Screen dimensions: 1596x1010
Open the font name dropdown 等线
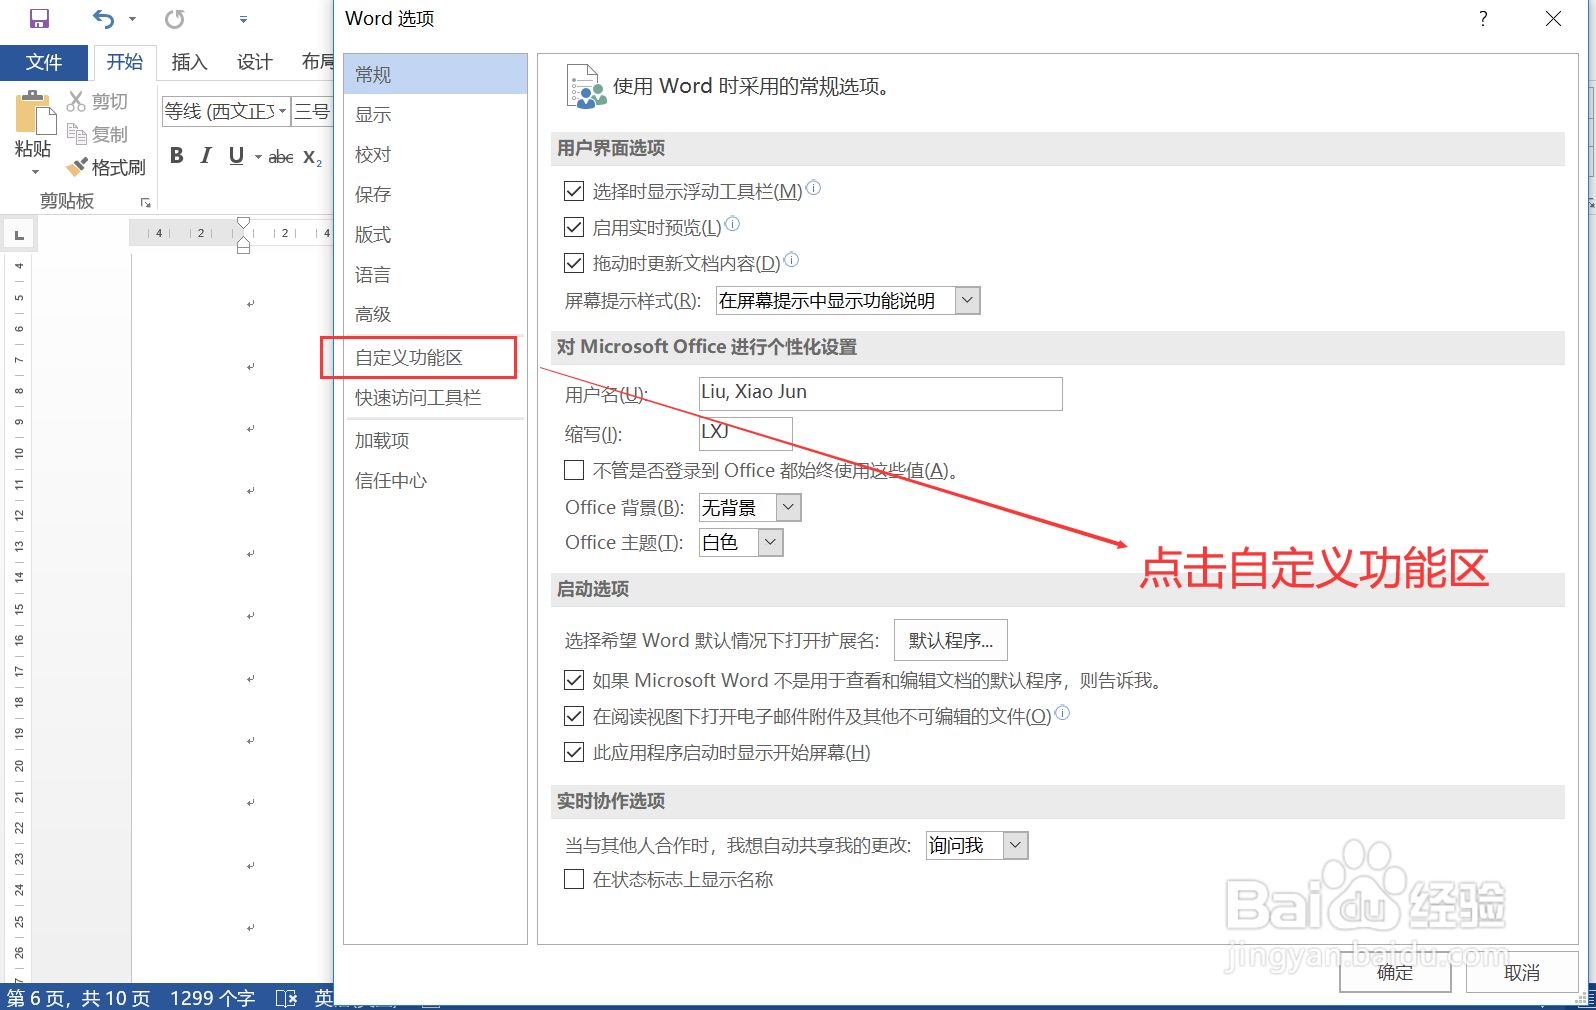click(x=226, y=111)
